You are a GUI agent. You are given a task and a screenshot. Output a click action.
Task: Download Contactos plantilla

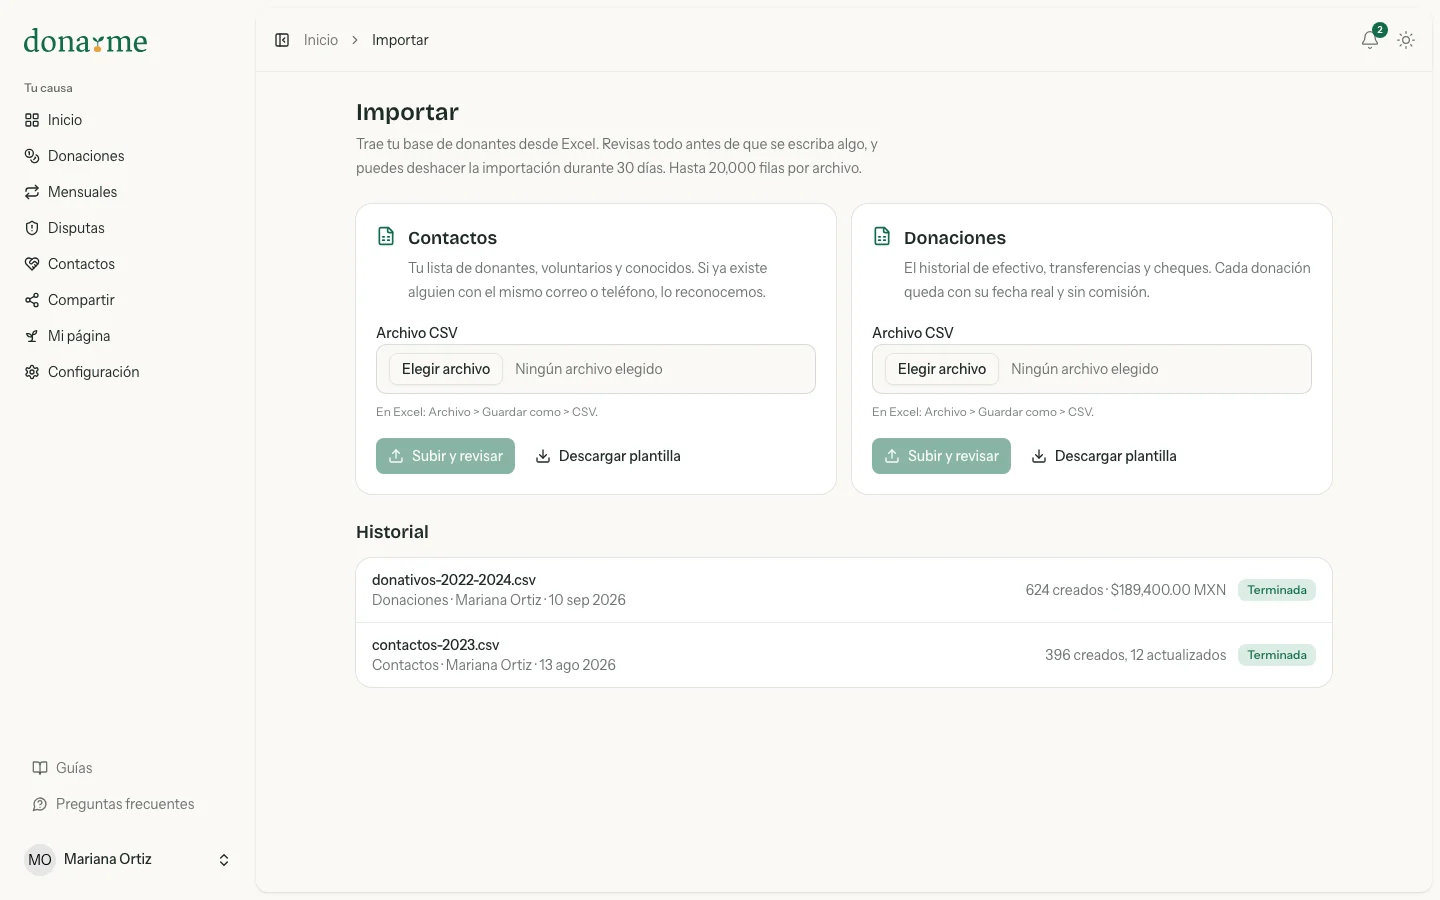point(608,456)
